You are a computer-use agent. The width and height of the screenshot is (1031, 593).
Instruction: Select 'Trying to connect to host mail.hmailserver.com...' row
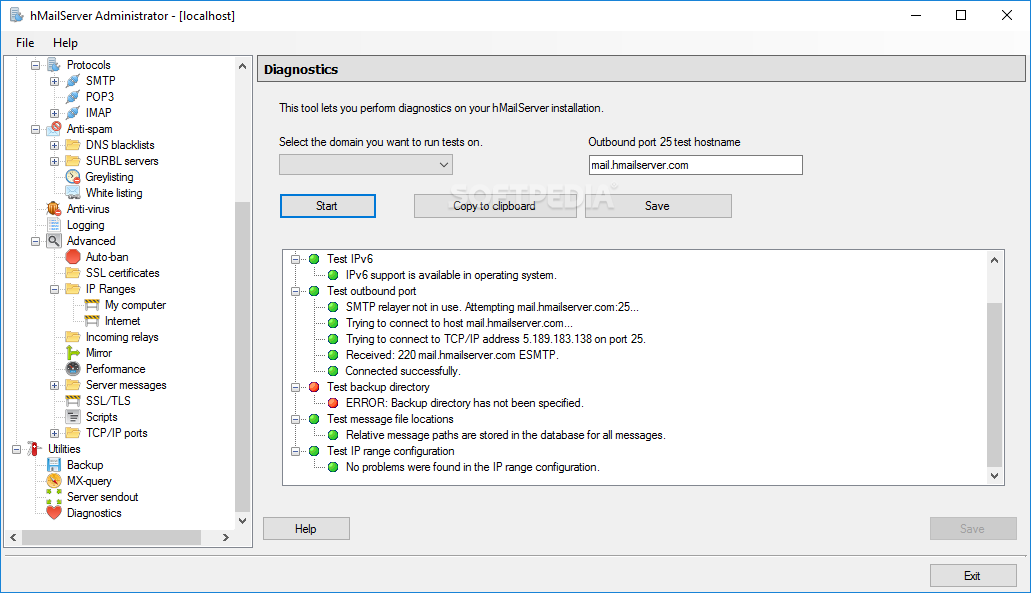tap(459, 323)
